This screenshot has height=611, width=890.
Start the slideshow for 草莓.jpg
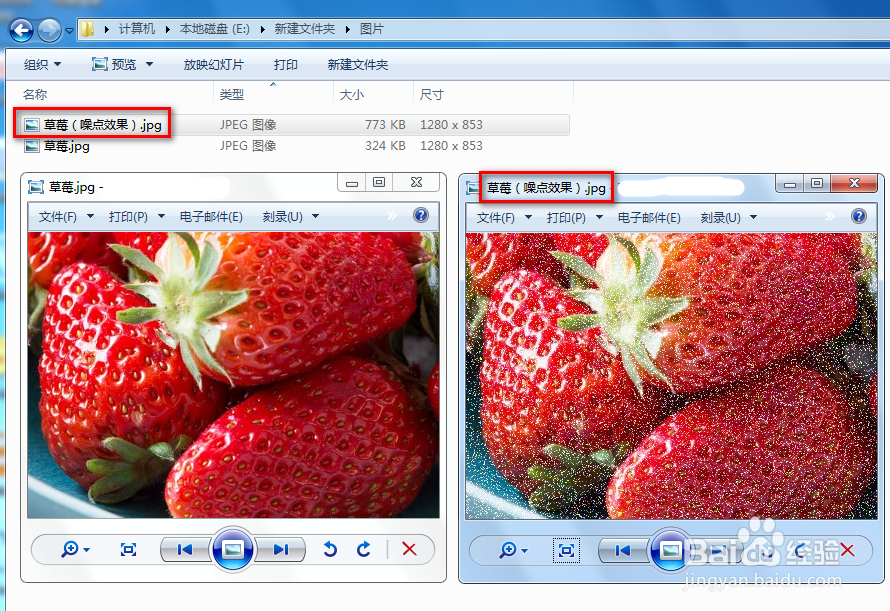233,549
